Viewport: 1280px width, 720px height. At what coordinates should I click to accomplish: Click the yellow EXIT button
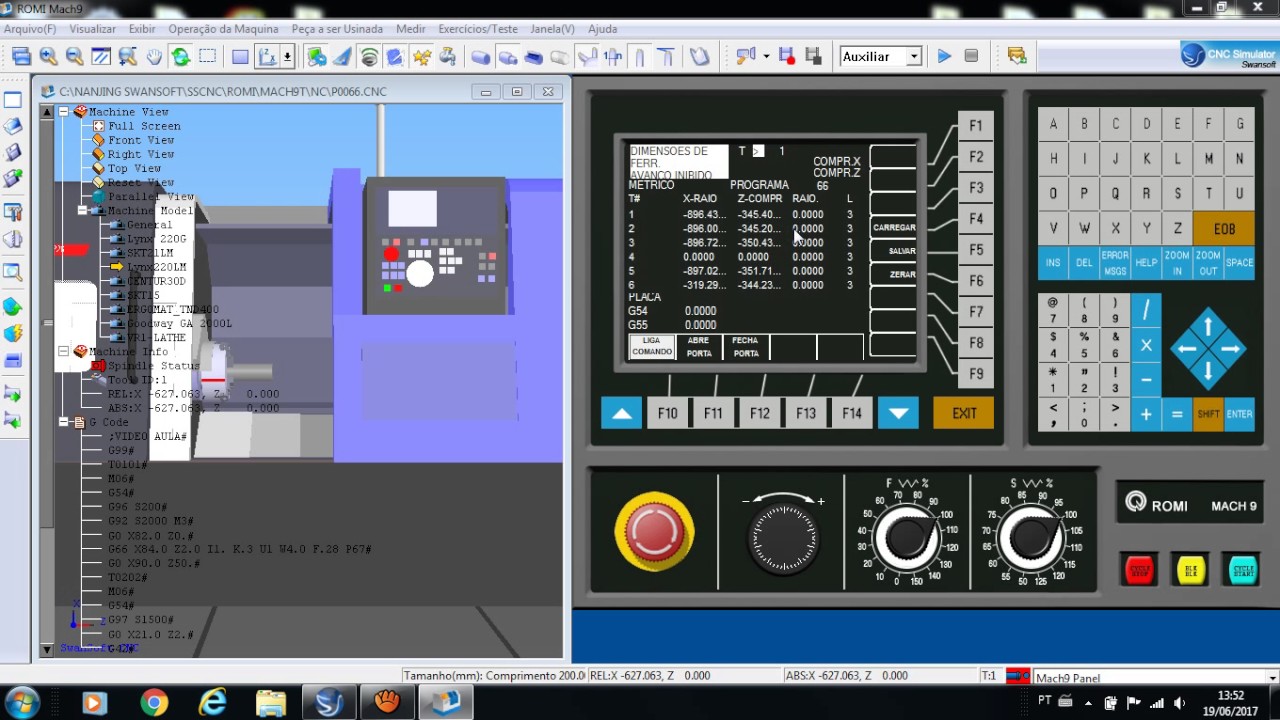tap(964, 413)
